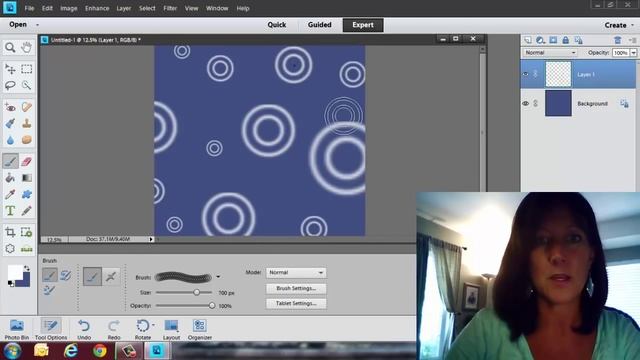The width and height of the screenshot is (640, 360).
Task: Open the brush Mode dropdown
Action: coord(296,272)
